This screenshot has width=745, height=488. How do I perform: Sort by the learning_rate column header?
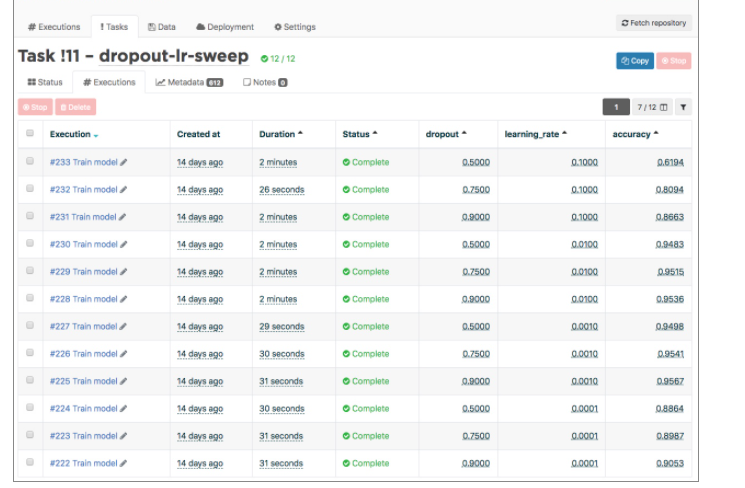(x=535, y=134)
